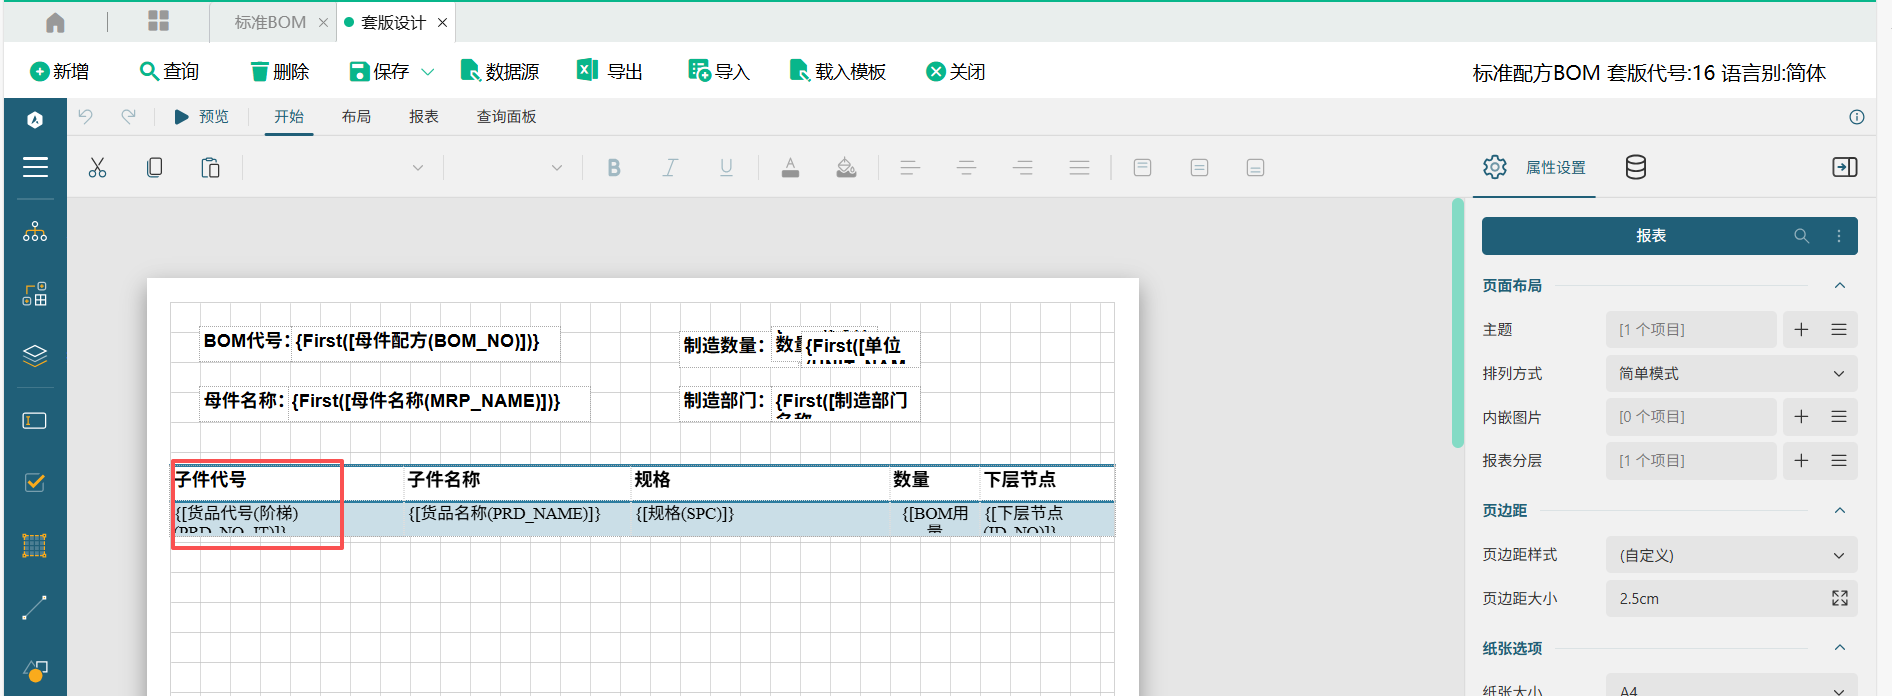Click the 预览 preview button

pos(202,117)
